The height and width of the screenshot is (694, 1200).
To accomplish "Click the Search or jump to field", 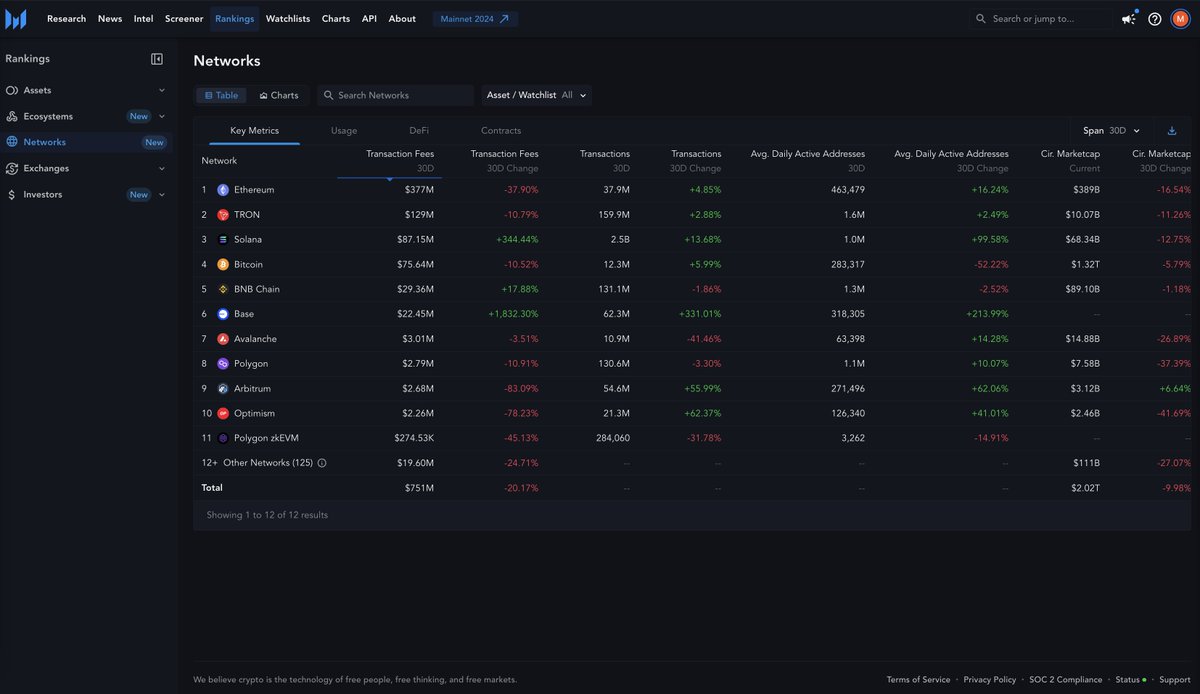I will click(x=1041, y=18).
